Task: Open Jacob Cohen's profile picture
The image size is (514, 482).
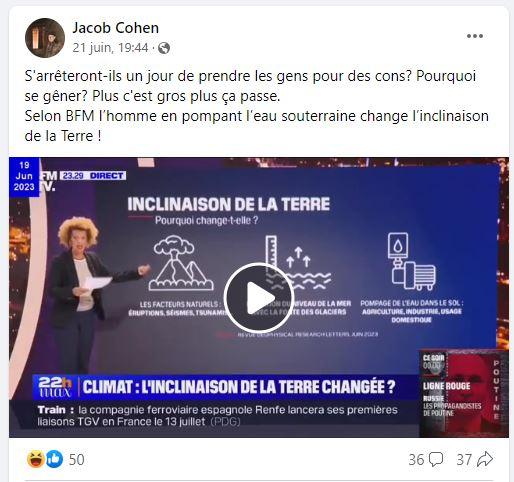Action: point(45,38)
